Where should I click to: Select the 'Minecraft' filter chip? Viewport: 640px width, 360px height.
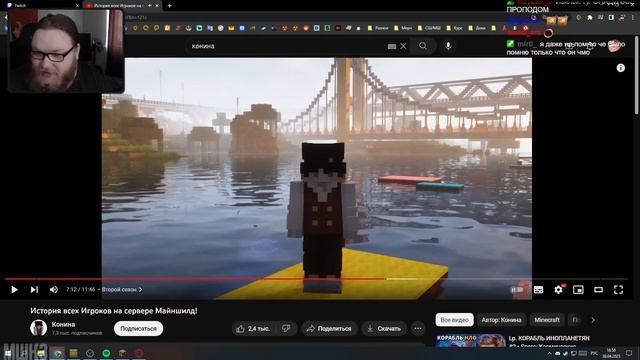tap(547, 320)
